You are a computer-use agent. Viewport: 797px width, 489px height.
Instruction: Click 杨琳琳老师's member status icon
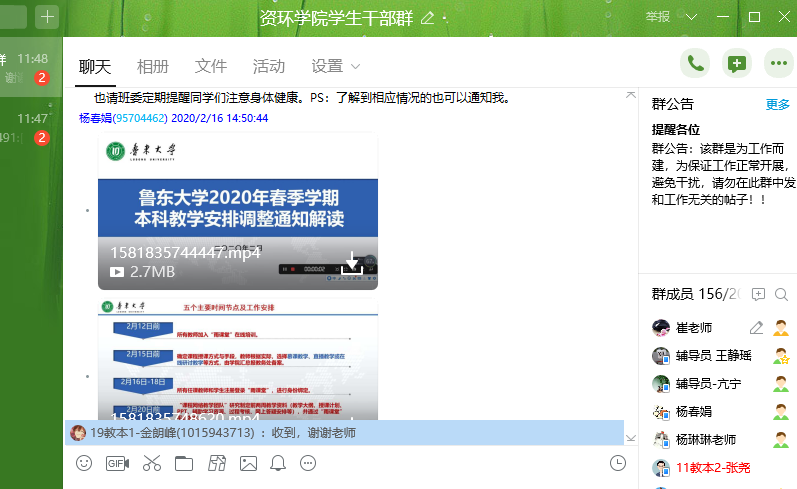(x=781, y=440)
